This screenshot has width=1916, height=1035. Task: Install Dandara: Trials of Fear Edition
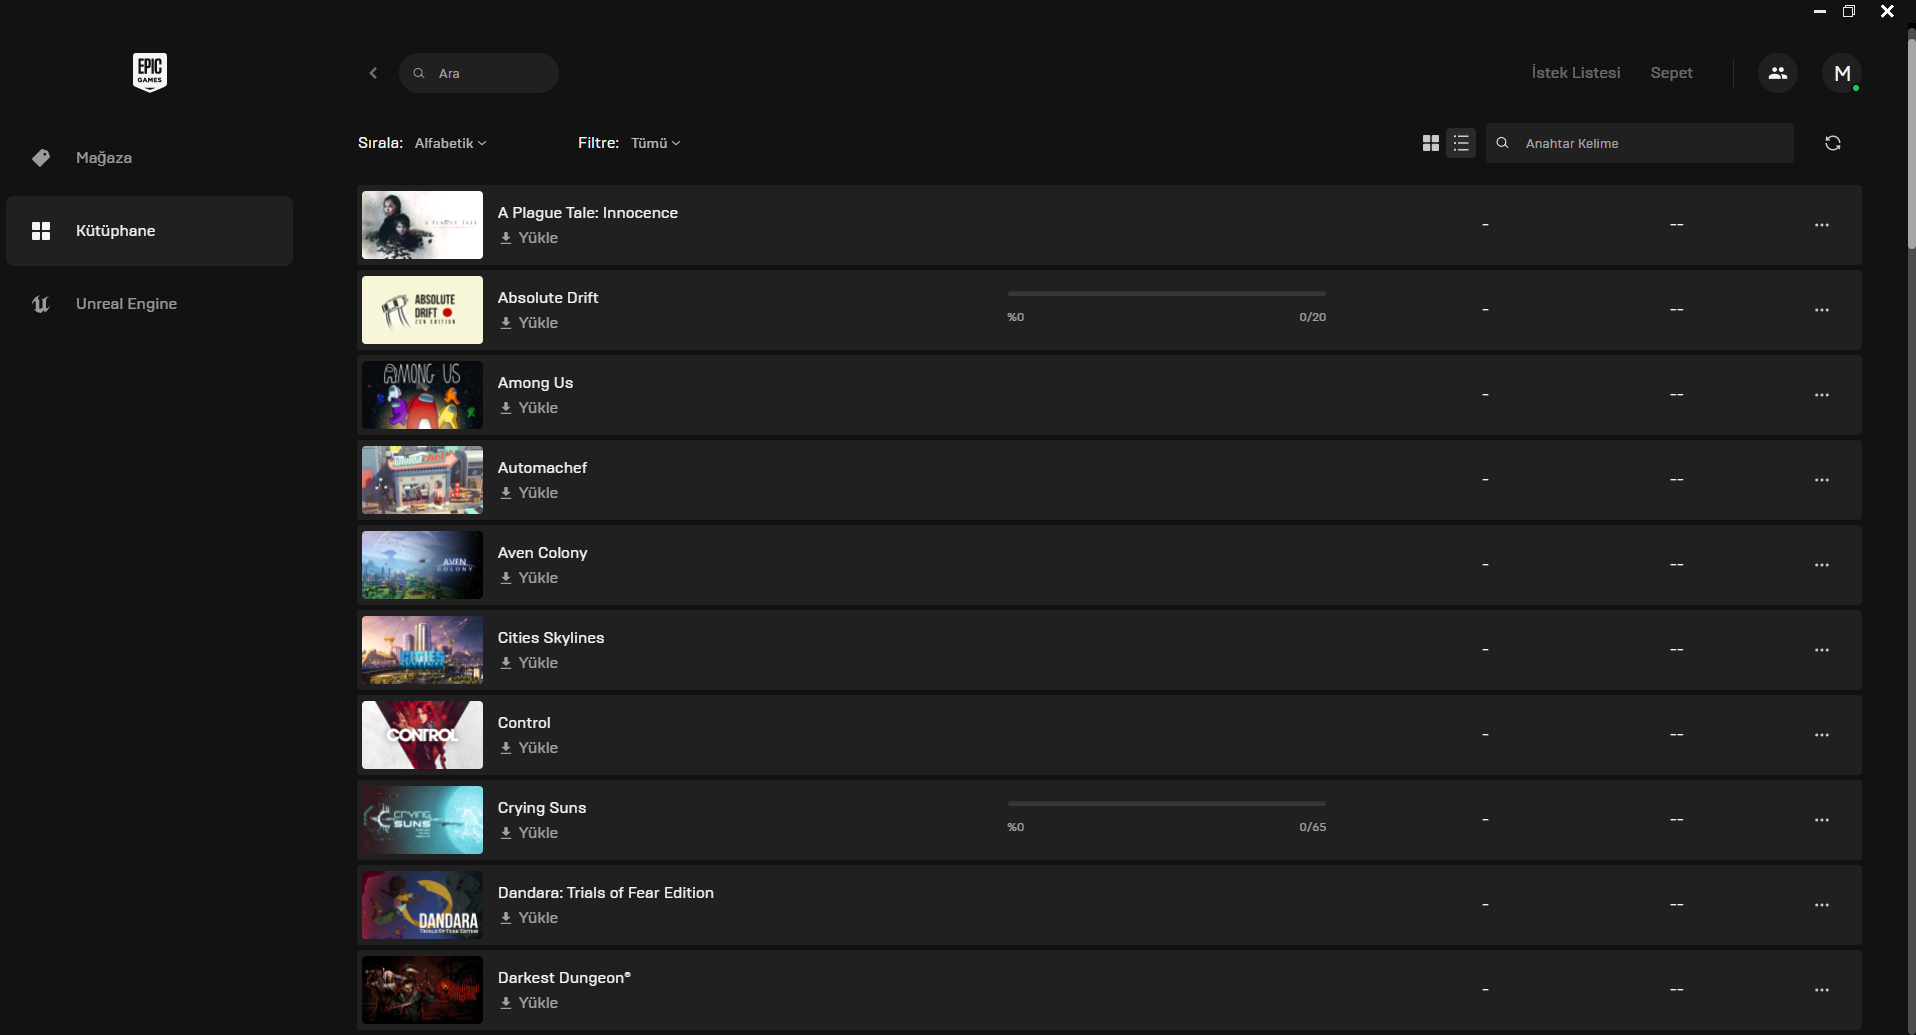click(x=529, y=918)
